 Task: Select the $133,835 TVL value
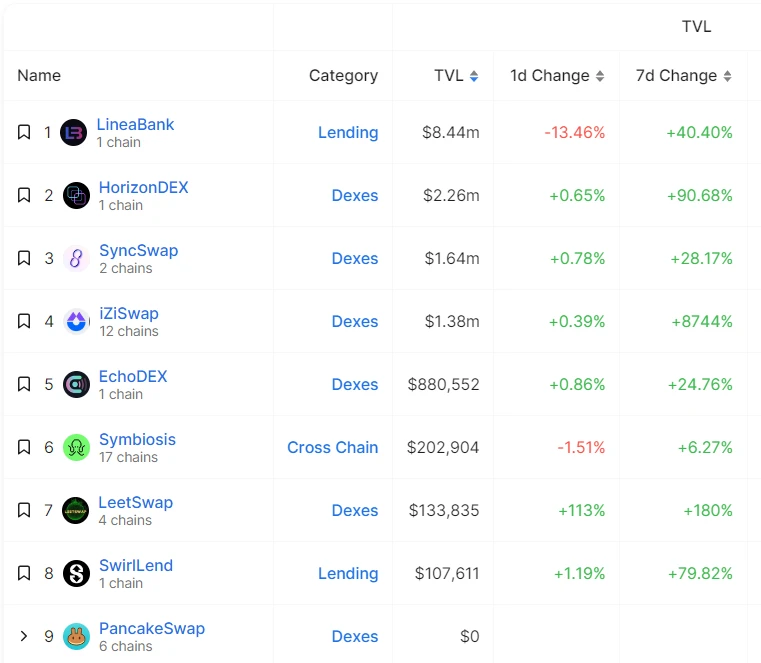[x=444, y=510]
